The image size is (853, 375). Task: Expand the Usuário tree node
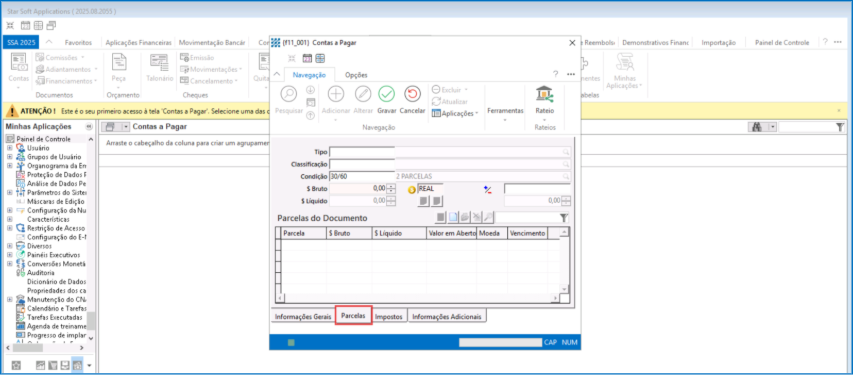[9, 148]
